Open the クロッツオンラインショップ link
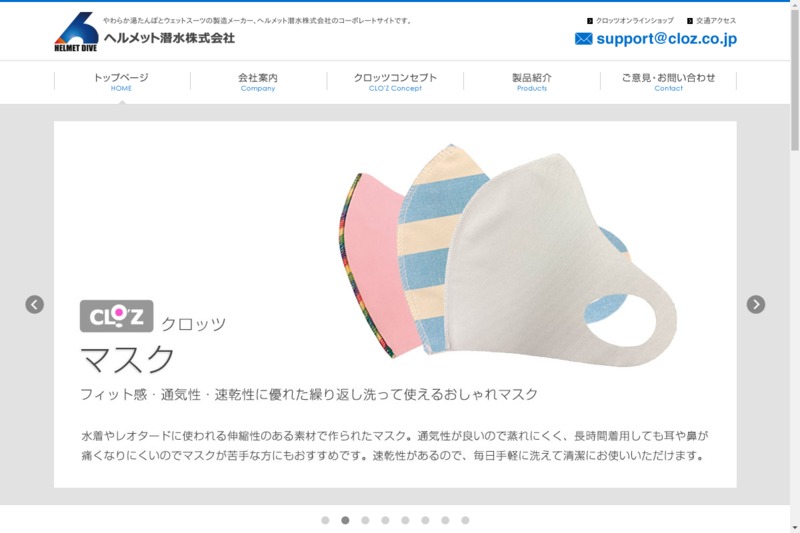 [635, 21]
